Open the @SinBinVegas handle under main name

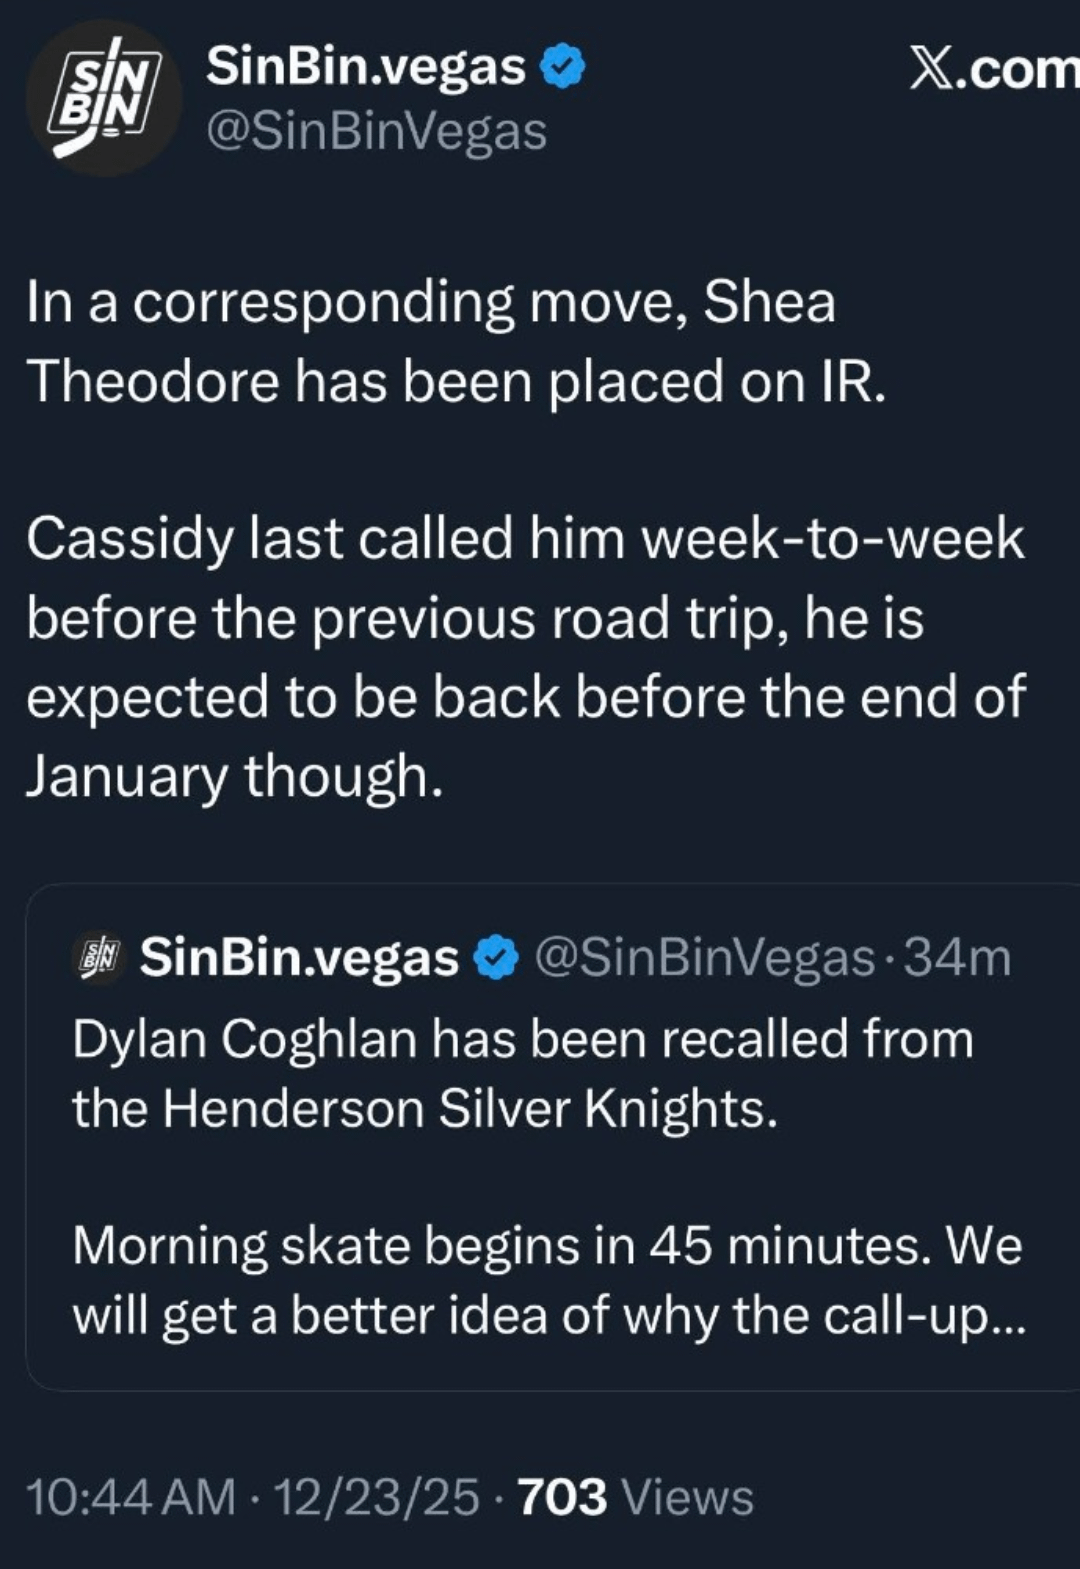click(x=376, y=132)
